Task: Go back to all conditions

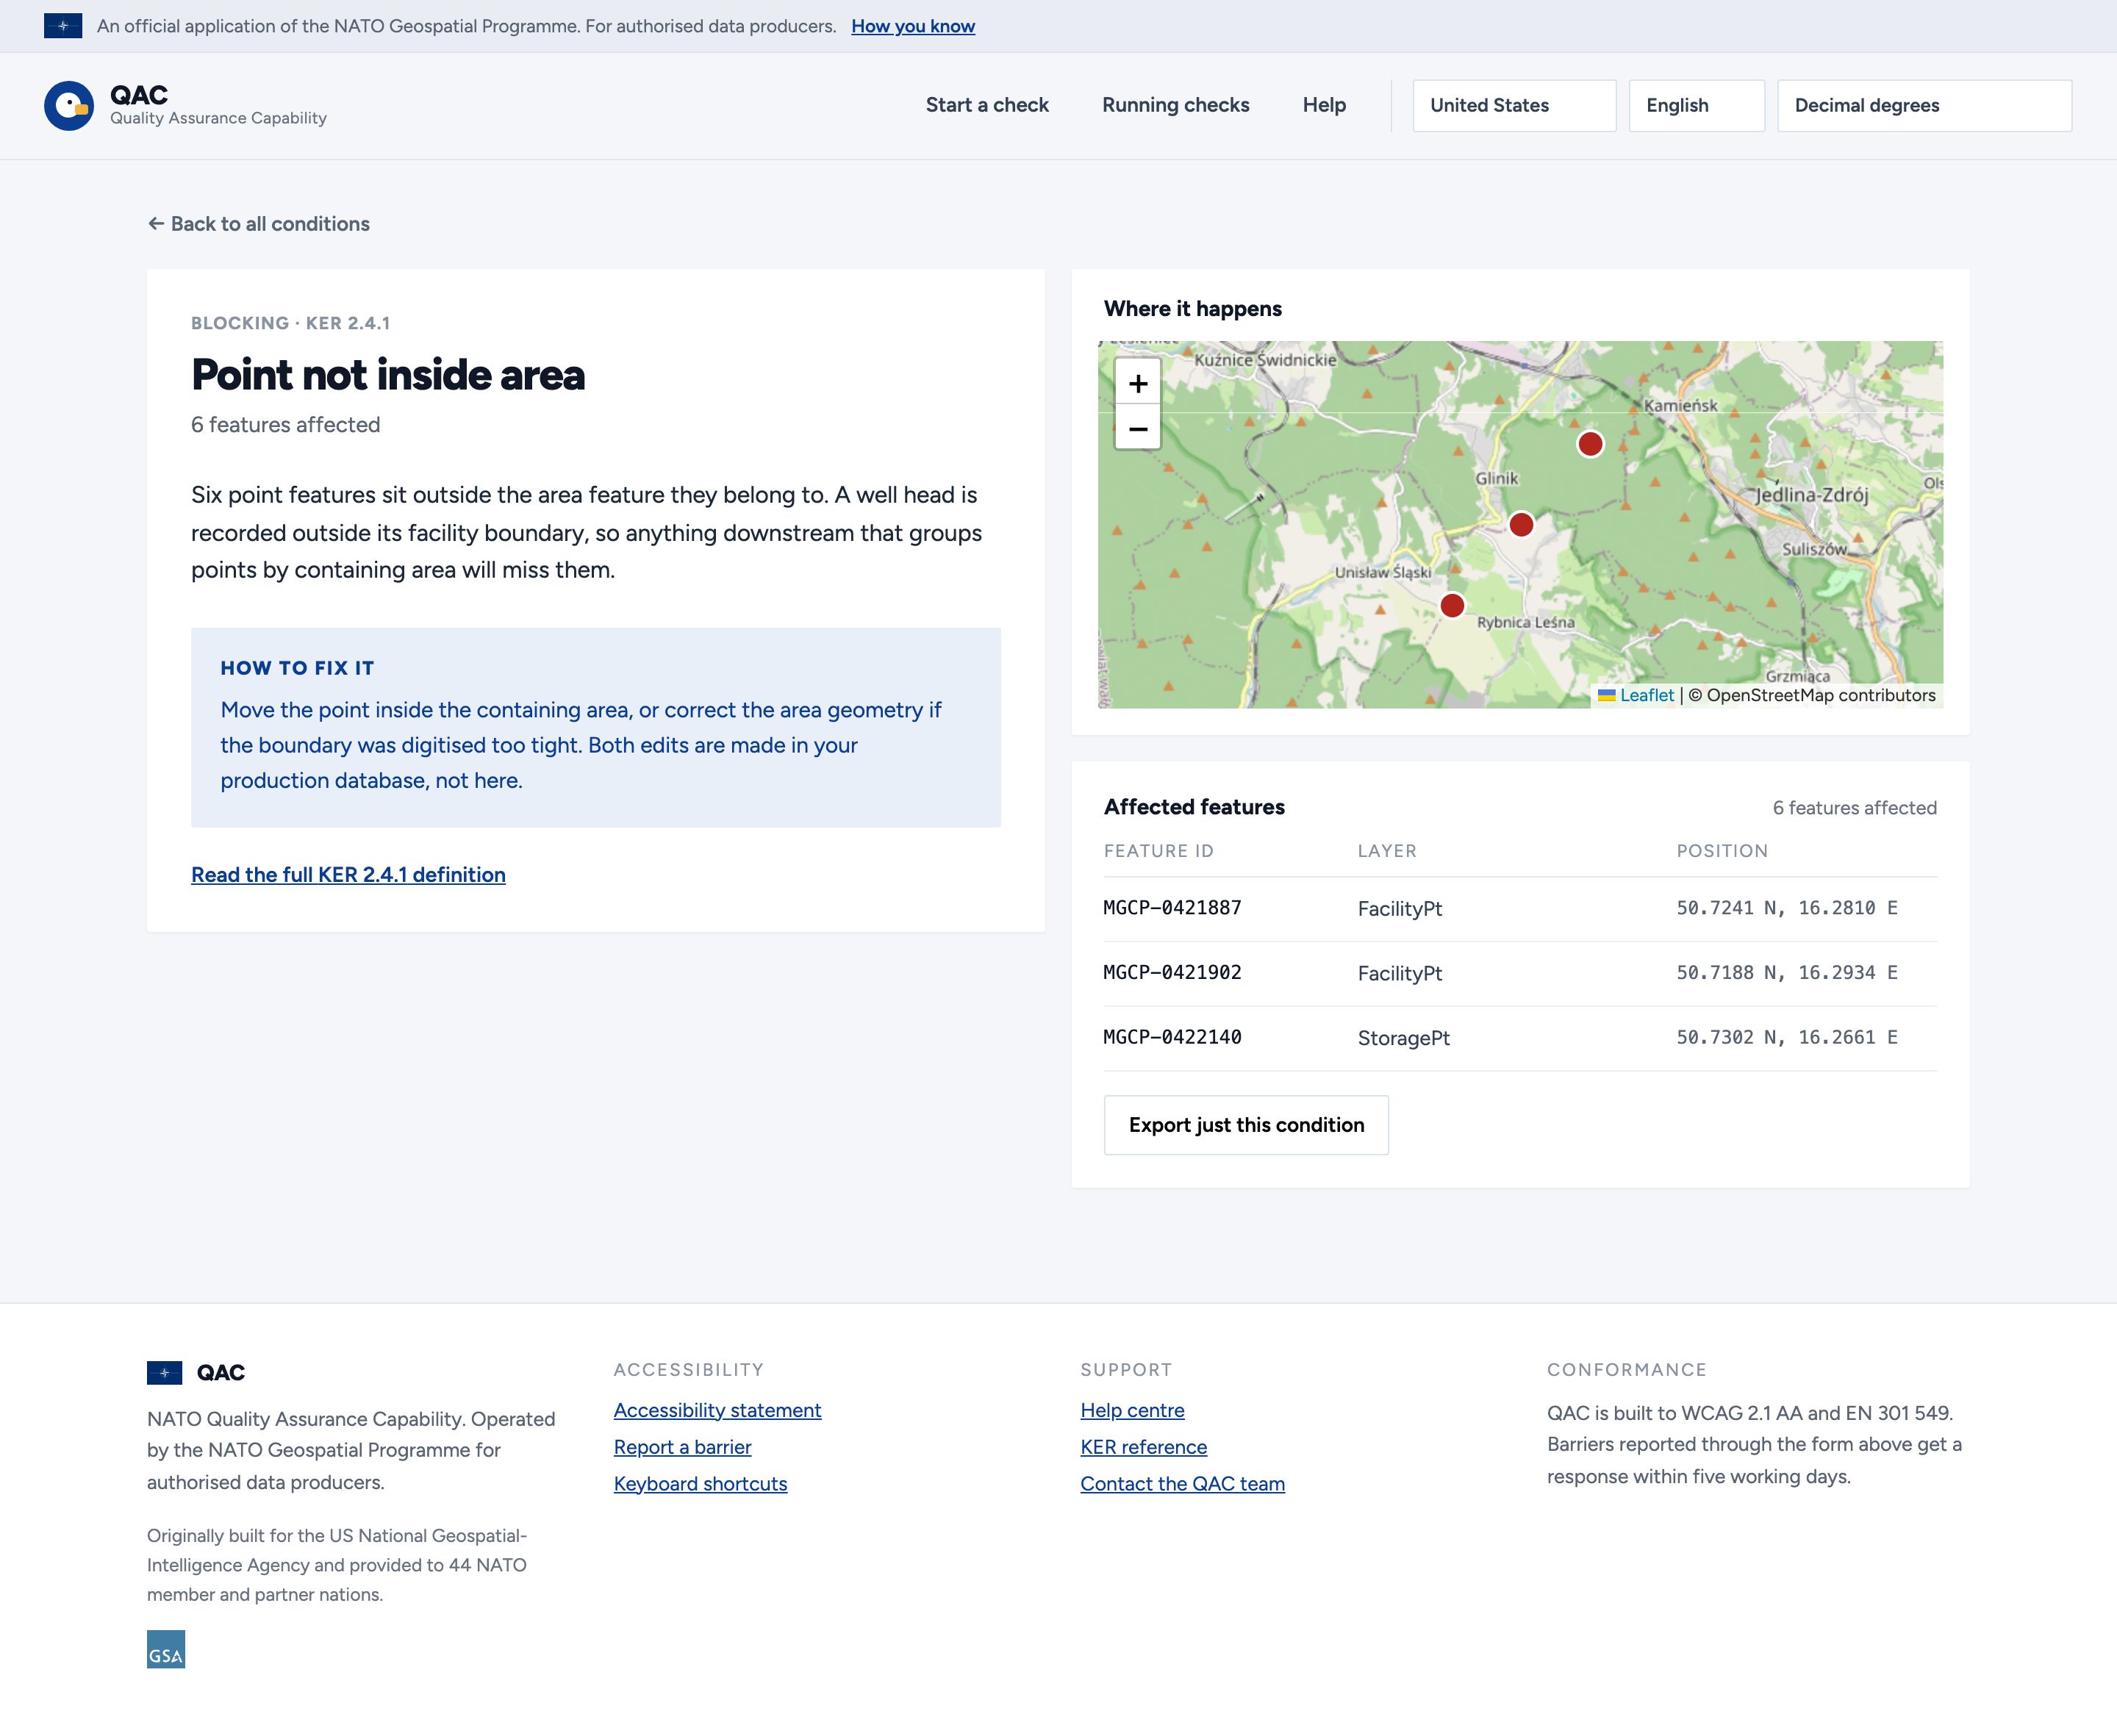Action: pos(259,224)
